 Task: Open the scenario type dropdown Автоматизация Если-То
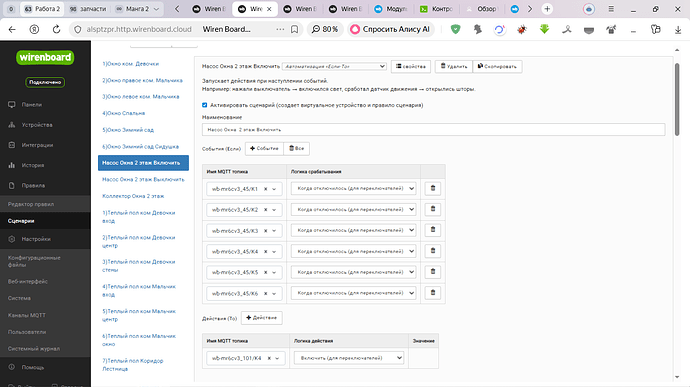334,66
